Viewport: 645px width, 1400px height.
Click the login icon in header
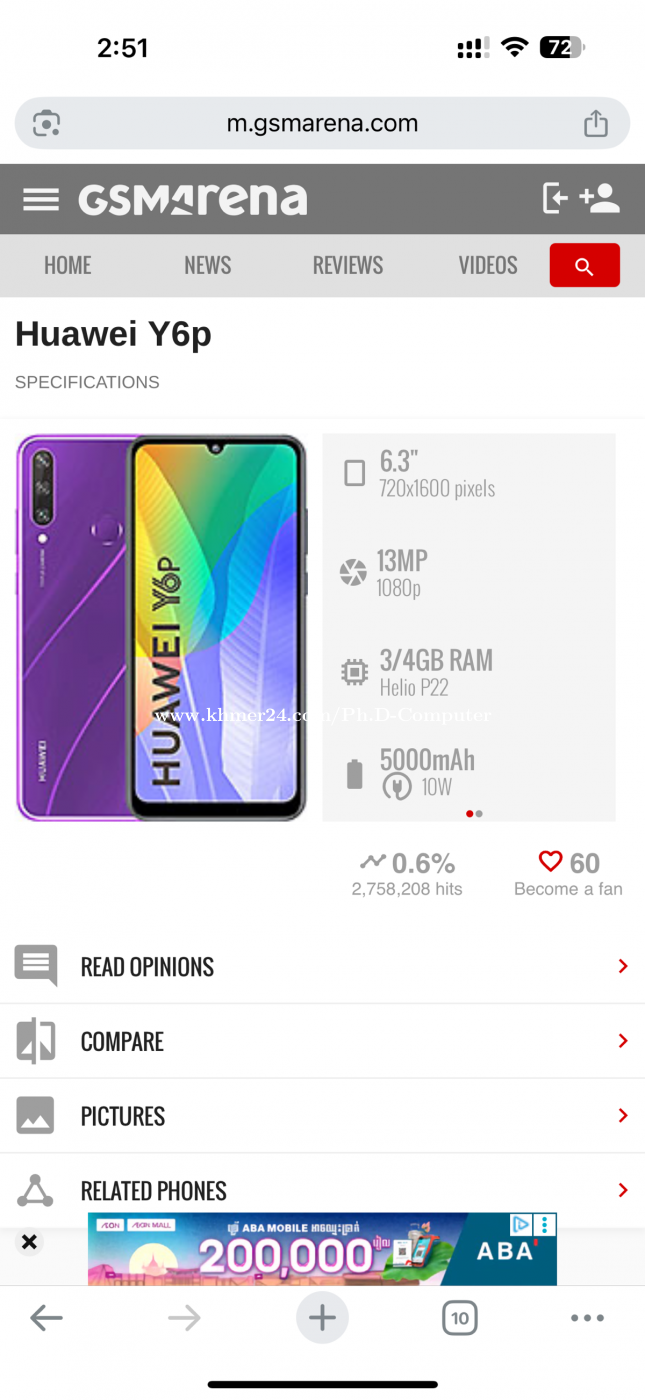(x=555, y=198)
